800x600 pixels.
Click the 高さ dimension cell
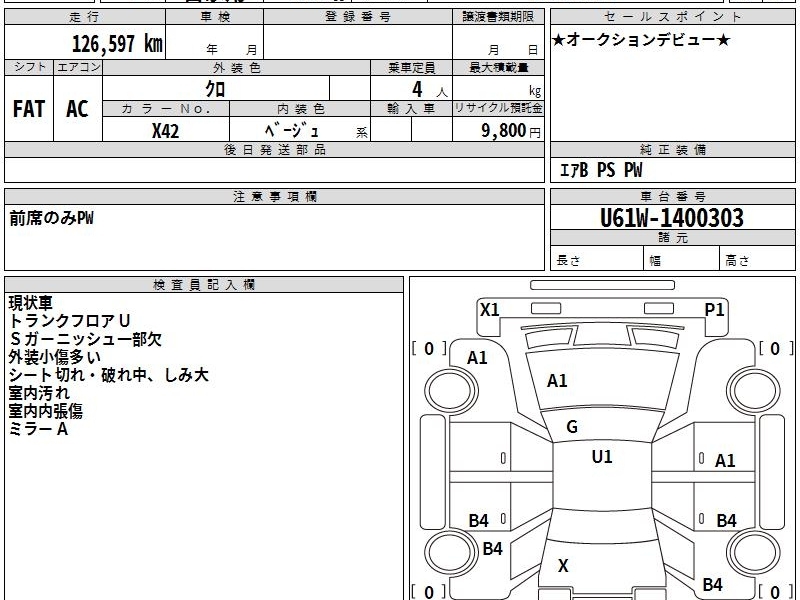pos(758,259)
